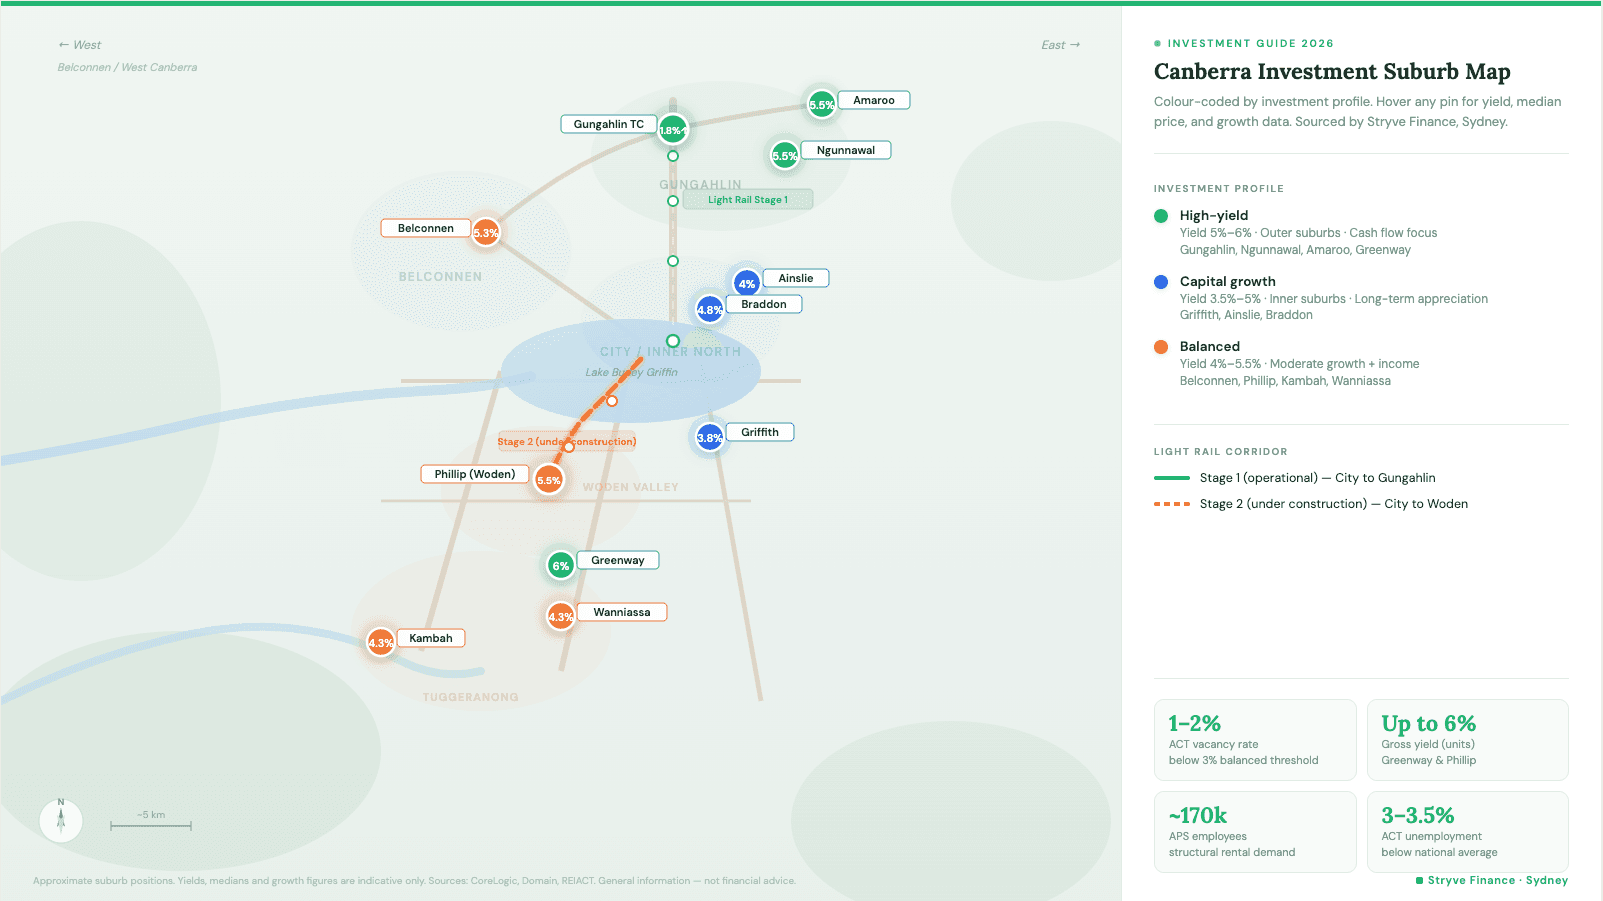Toggle the Balanced orange legend dot
The image size is (1603, 901).
1161,347
